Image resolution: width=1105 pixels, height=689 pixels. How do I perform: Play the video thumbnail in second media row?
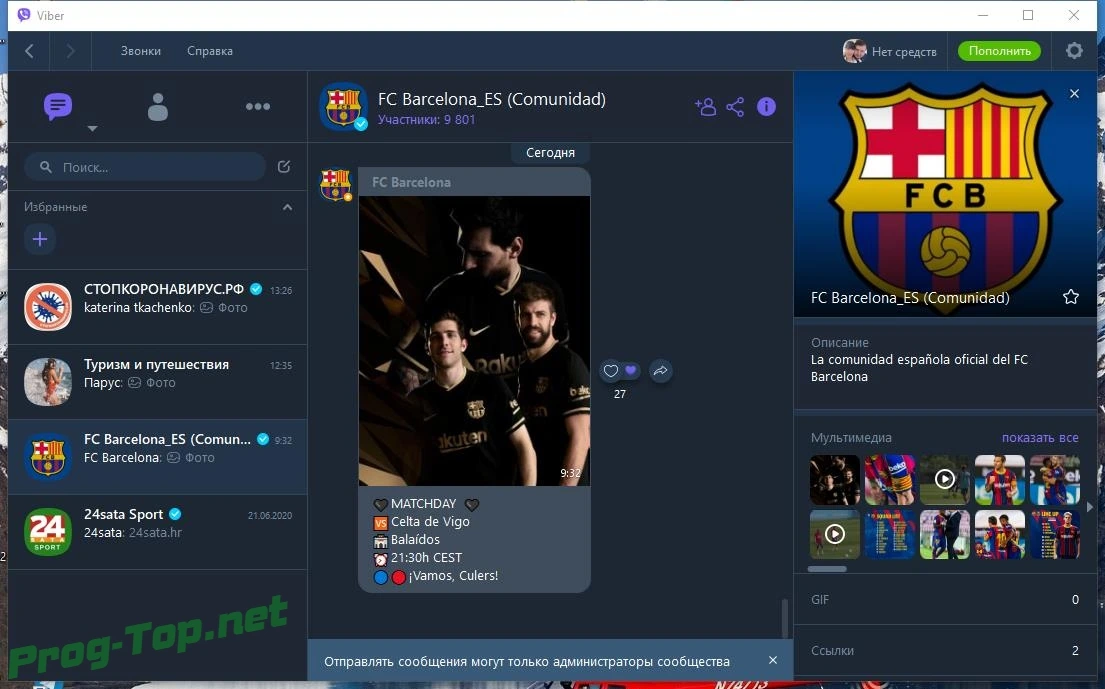pyautogui.click(x=834, y=535)
